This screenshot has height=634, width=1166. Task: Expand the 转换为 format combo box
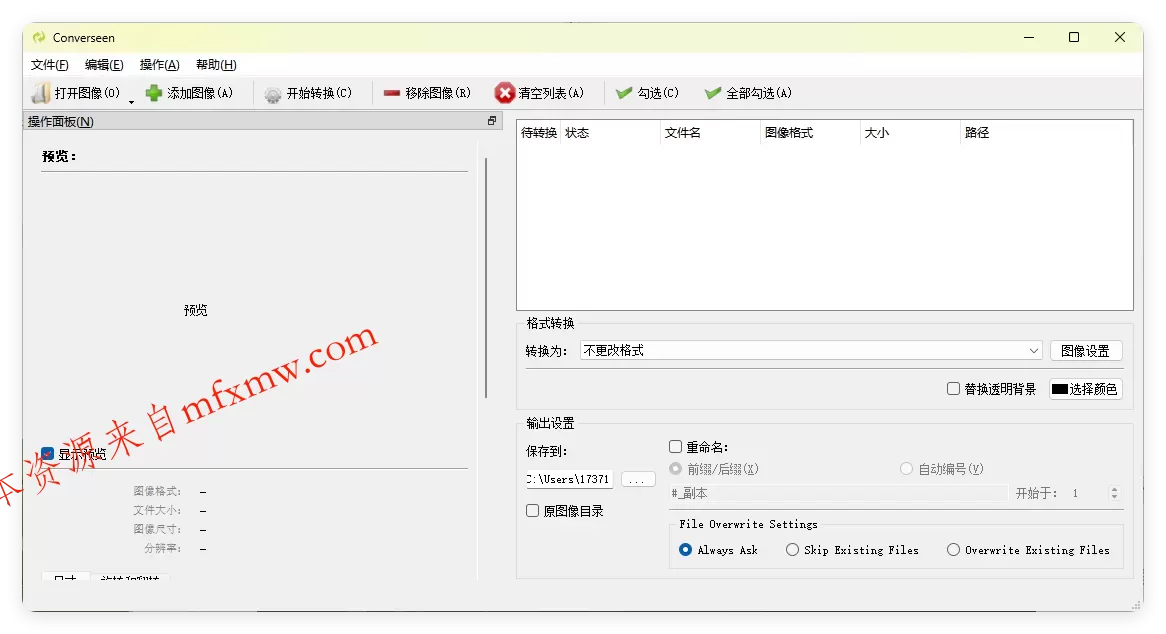click(811, 351)
